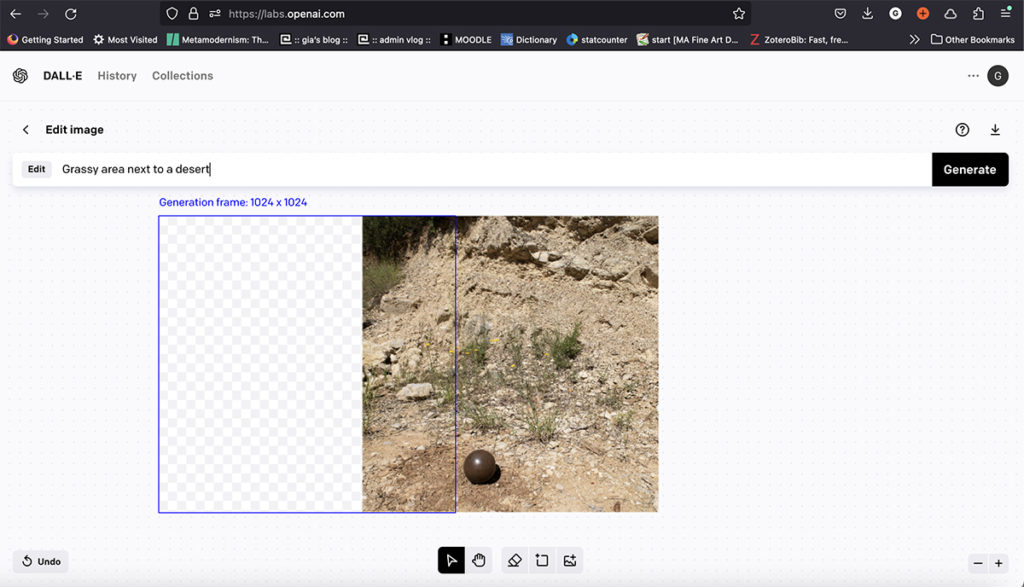The height and width of the screenshot is (587, 1024).
Task: Add a new generation frame
Action: 542,560
